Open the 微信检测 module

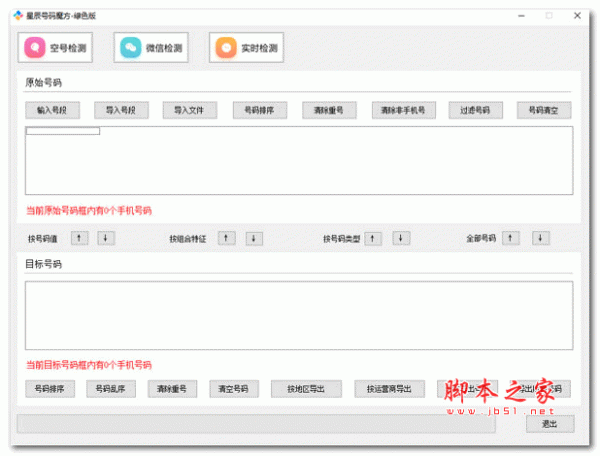point(151,48)
